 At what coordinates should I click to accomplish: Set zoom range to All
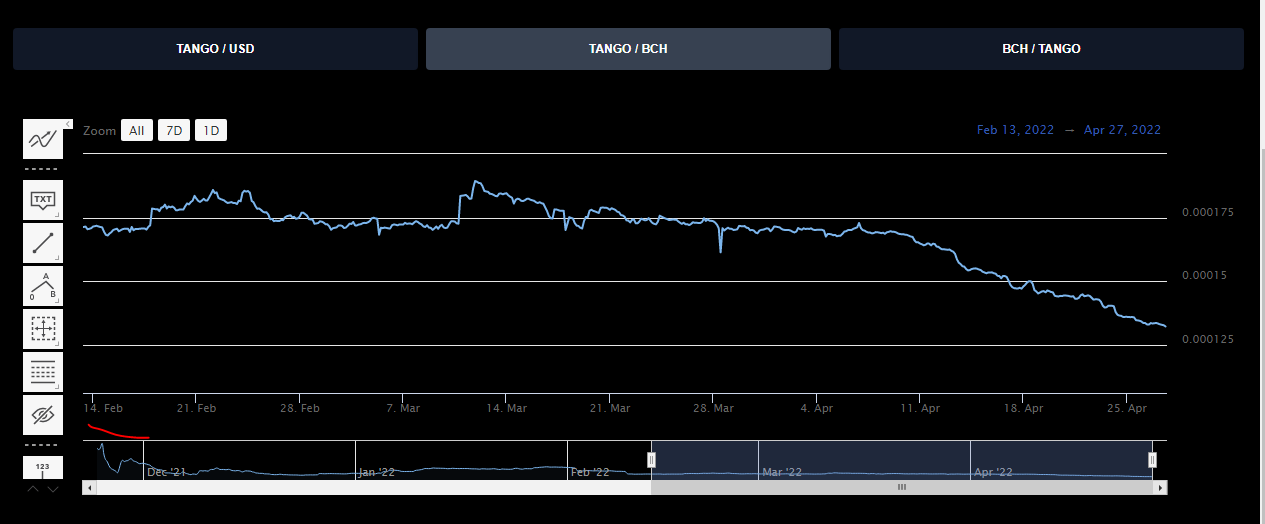coord(137,130)
